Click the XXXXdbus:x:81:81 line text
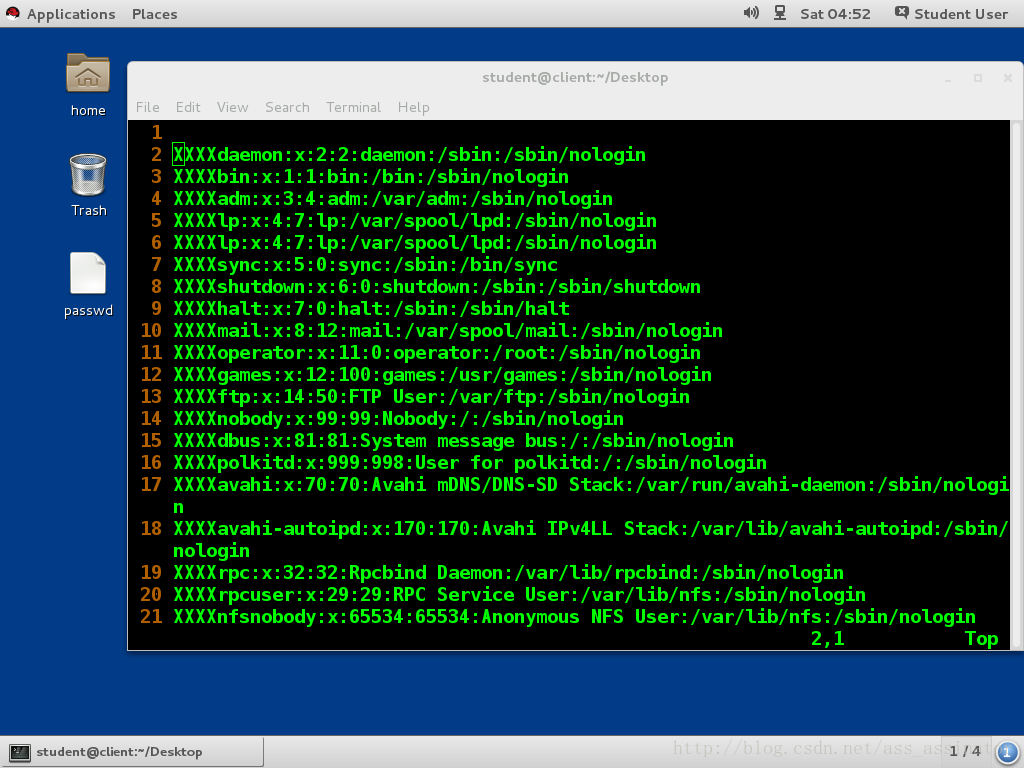 click(453, 441)
